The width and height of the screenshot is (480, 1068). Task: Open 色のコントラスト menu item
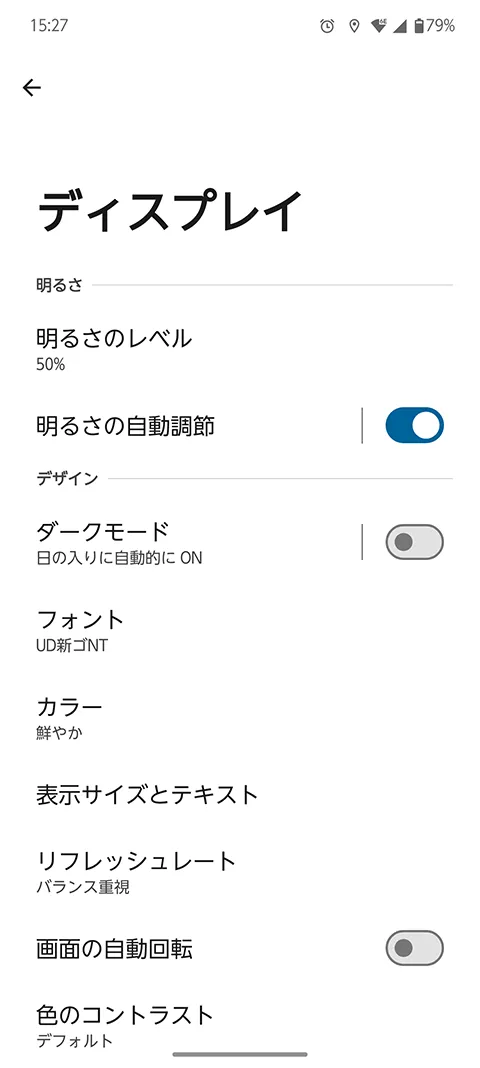240,1026
